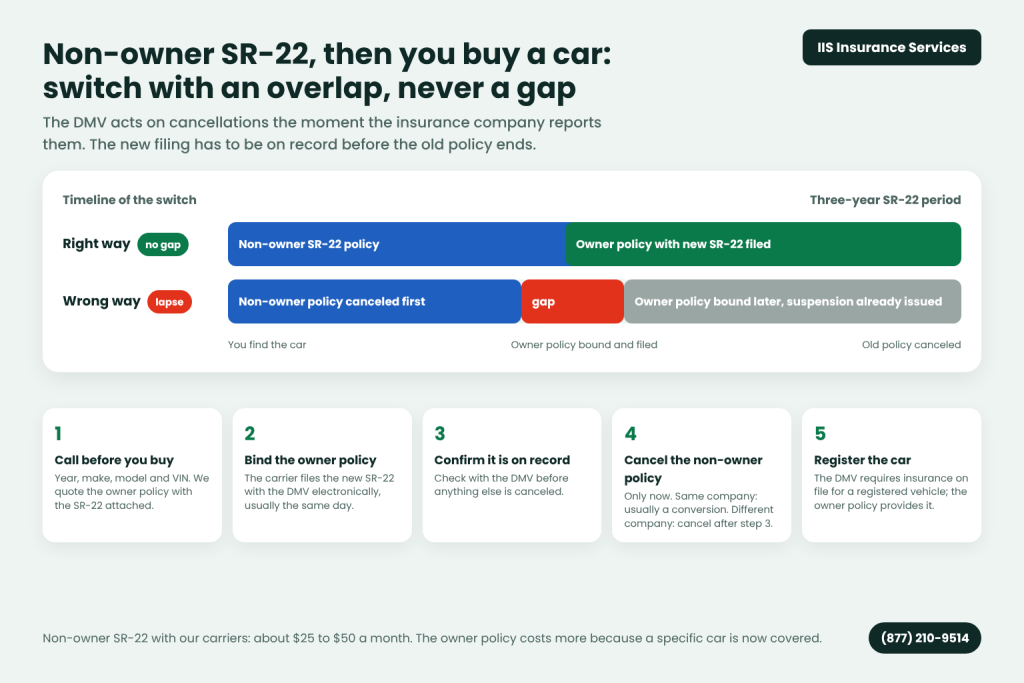
Task: Click the 'Wrong way' row label
Action: point(101,301)
